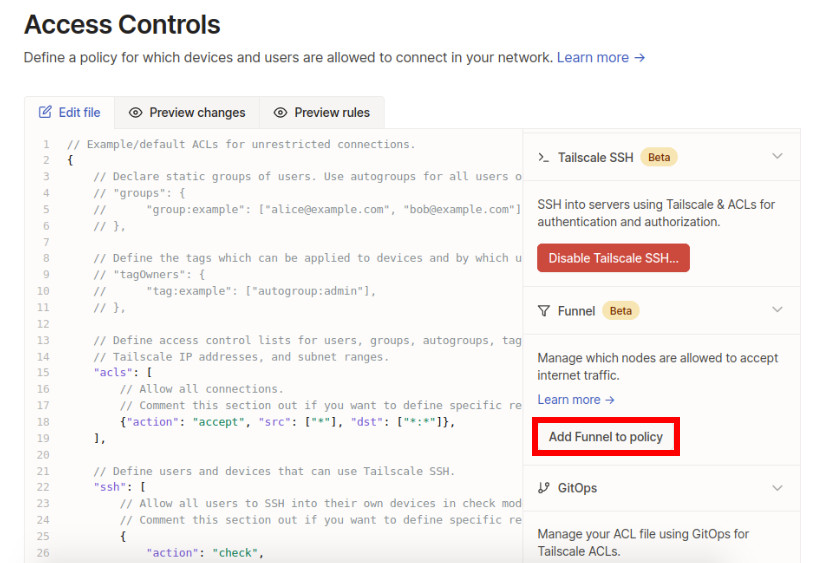Click the Tailscale SSH terminal prompt icon
The height and width of the screenshot is (563, 822).
(544, 157)
